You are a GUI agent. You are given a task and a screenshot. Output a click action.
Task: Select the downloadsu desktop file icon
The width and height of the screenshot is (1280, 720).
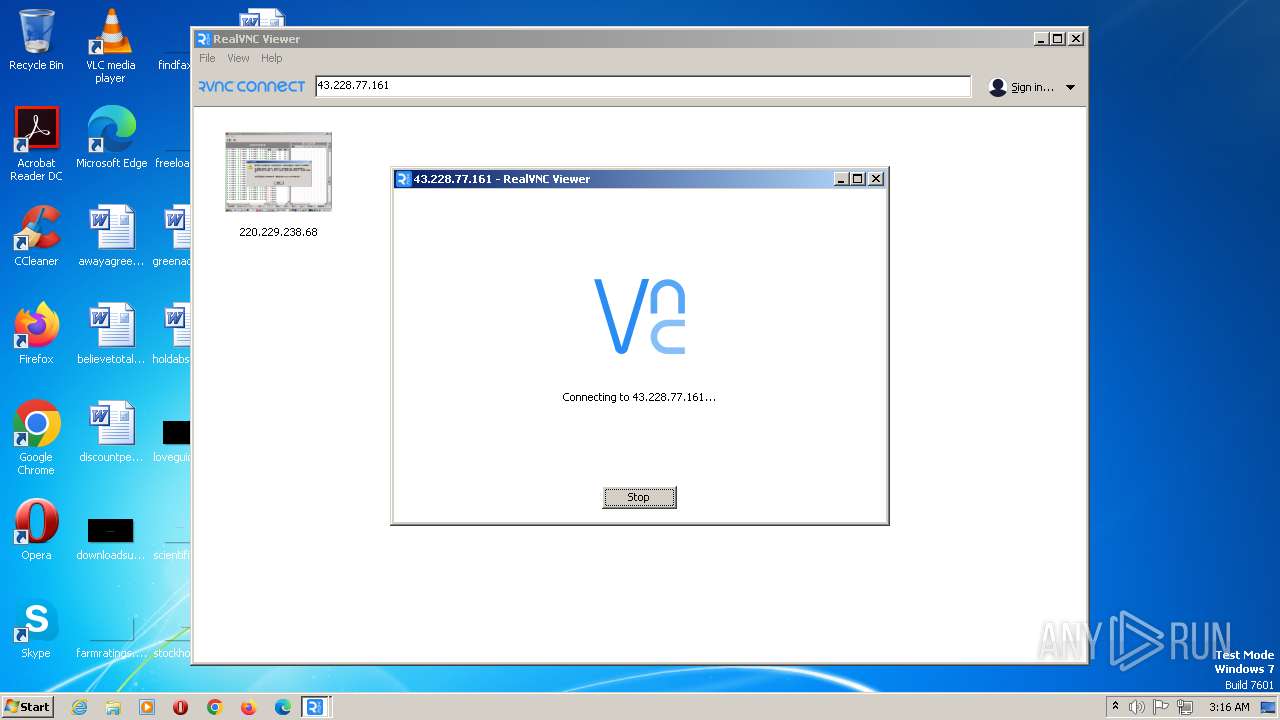pyautogui.click(x=110, y=538)
